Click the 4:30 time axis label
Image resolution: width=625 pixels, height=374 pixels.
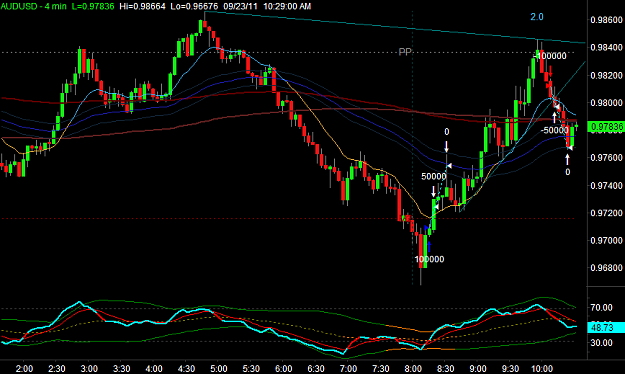pyautogui.click(x=186, y=368)
